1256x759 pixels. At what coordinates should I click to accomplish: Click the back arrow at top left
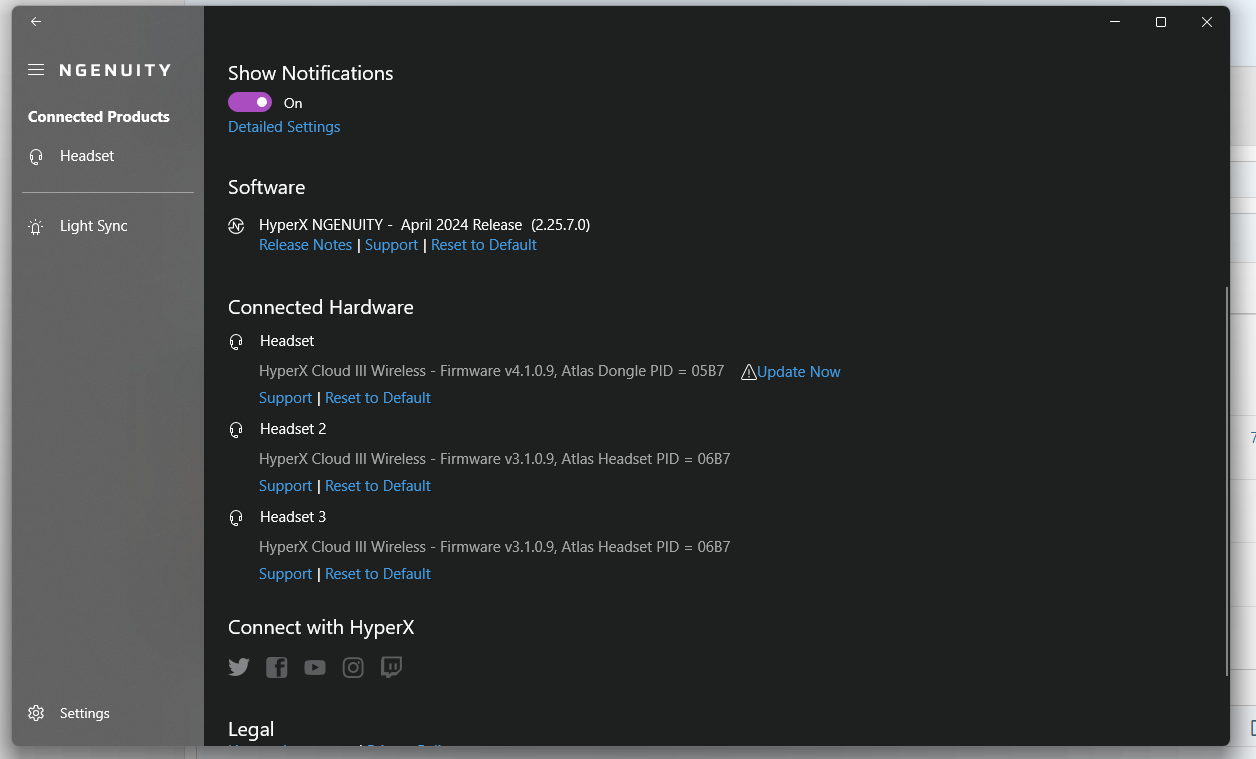36,21
